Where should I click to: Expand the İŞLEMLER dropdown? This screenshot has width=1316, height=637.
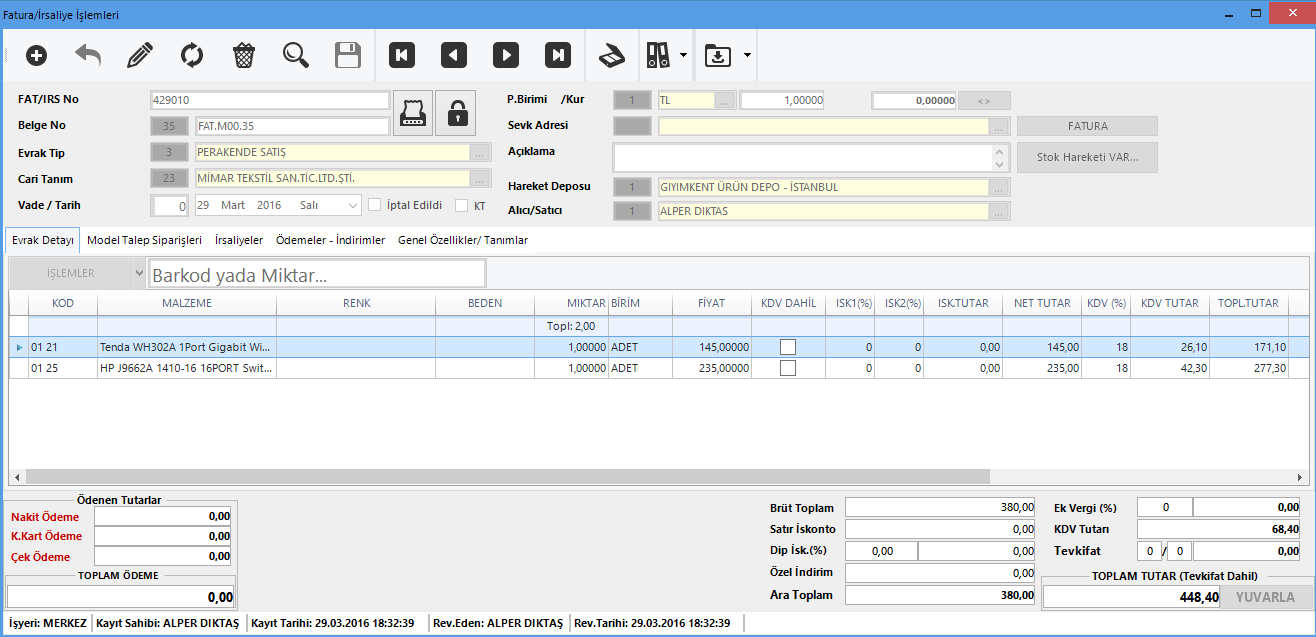click(x=138, y=273)
